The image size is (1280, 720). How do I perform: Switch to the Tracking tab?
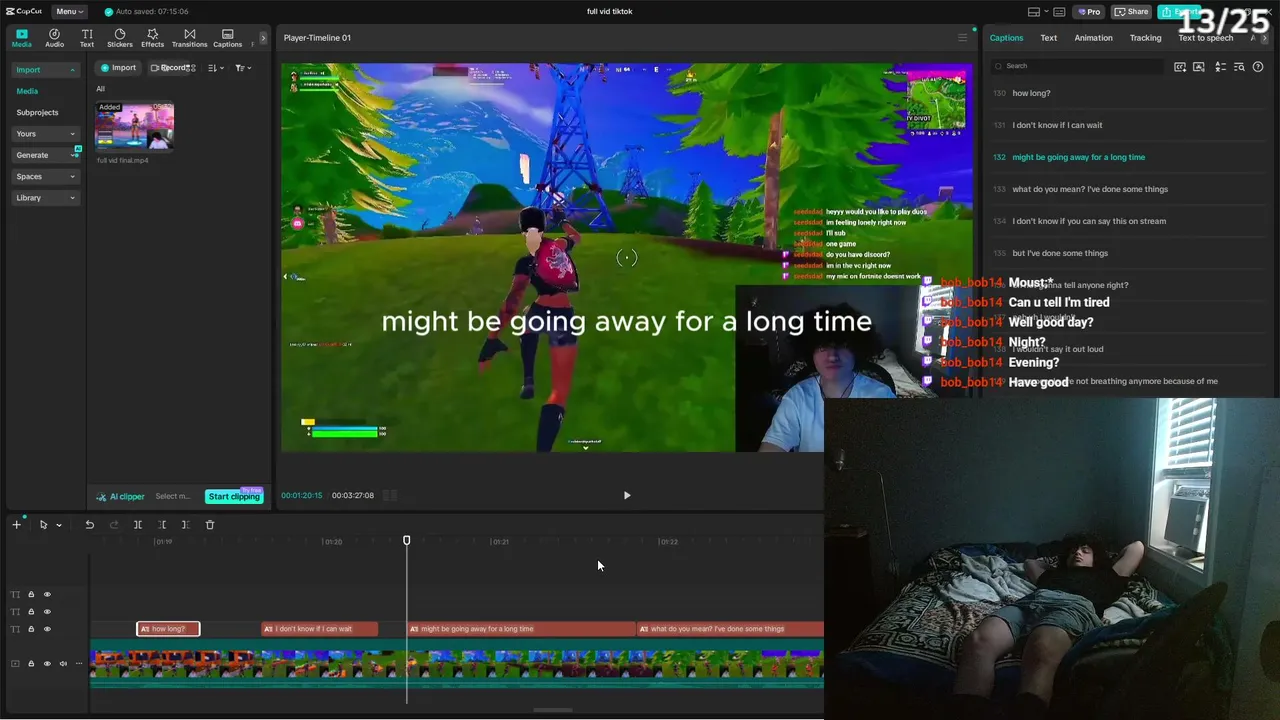tap(1145, 38)
